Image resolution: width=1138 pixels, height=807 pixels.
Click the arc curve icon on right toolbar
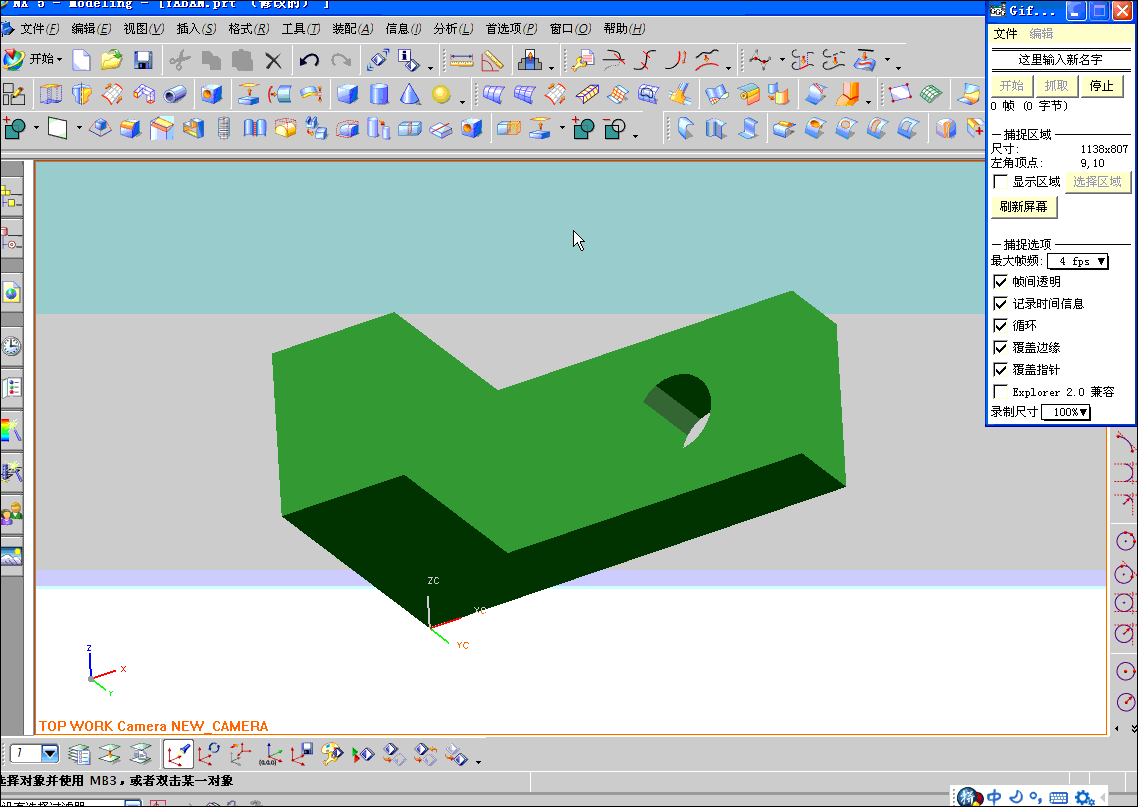[x=1125, y=442]
